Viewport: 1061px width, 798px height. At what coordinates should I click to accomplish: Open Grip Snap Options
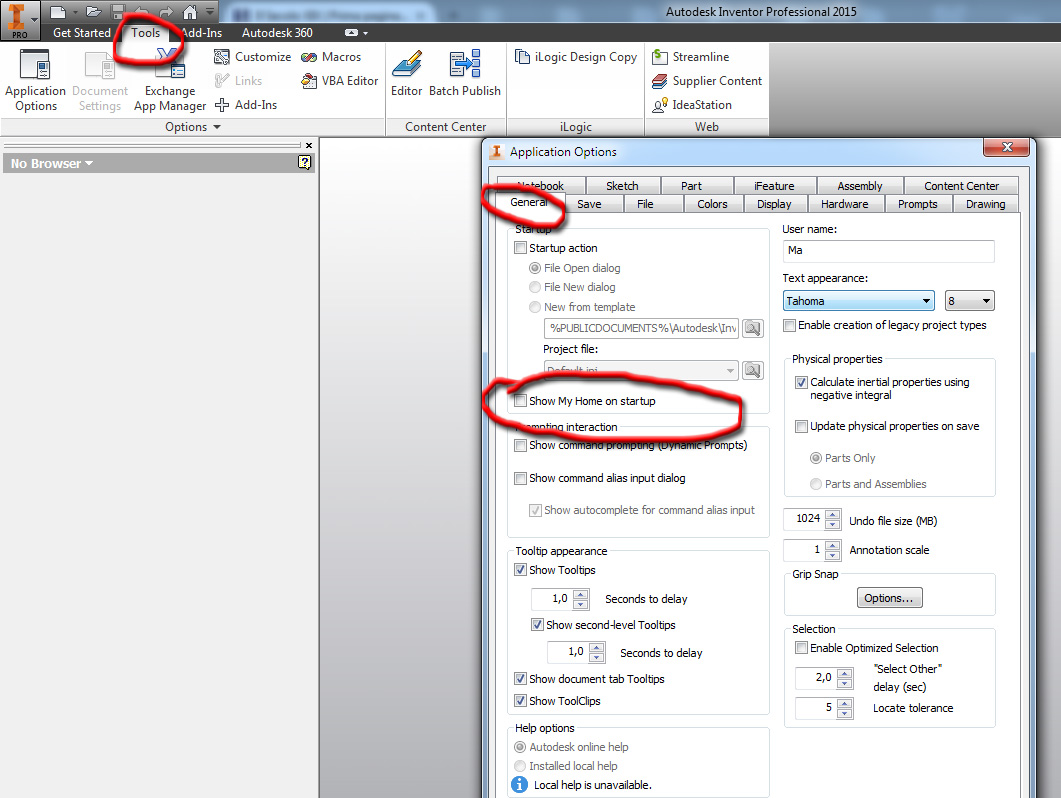[x=889, y=597]
